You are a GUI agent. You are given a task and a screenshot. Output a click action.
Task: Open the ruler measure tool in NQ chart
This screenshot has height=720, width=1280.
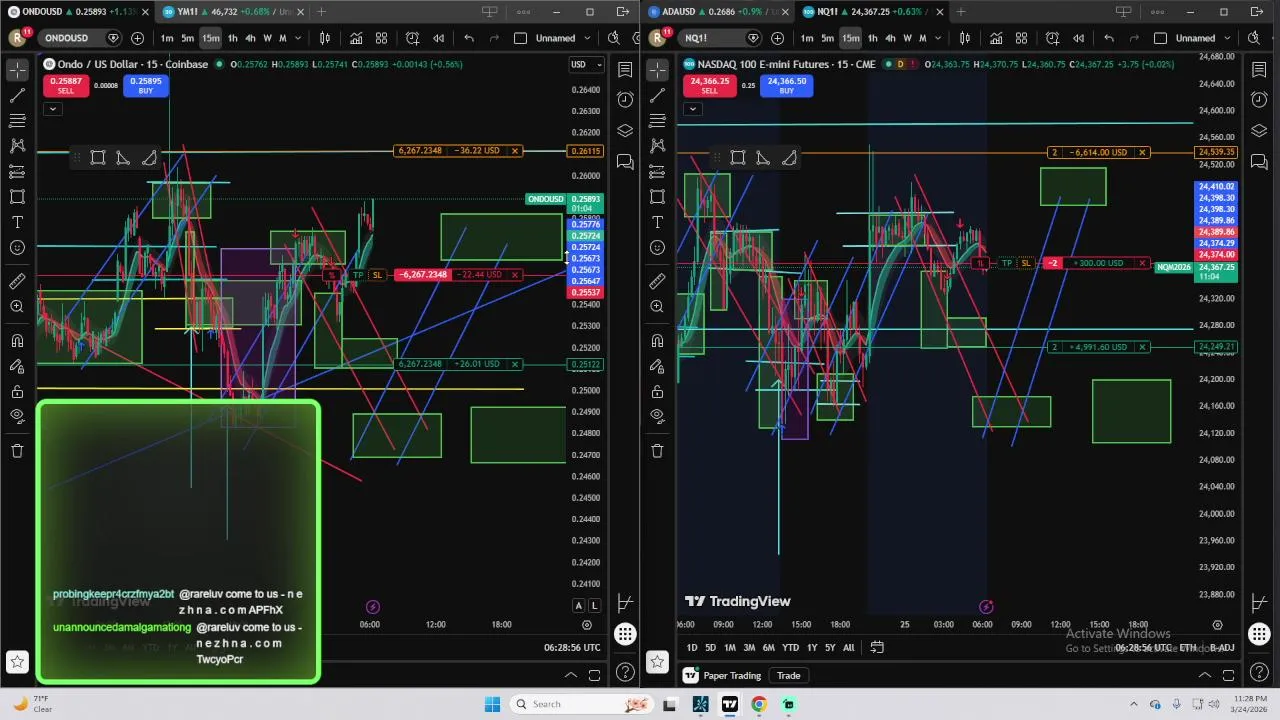coord(657,281)
